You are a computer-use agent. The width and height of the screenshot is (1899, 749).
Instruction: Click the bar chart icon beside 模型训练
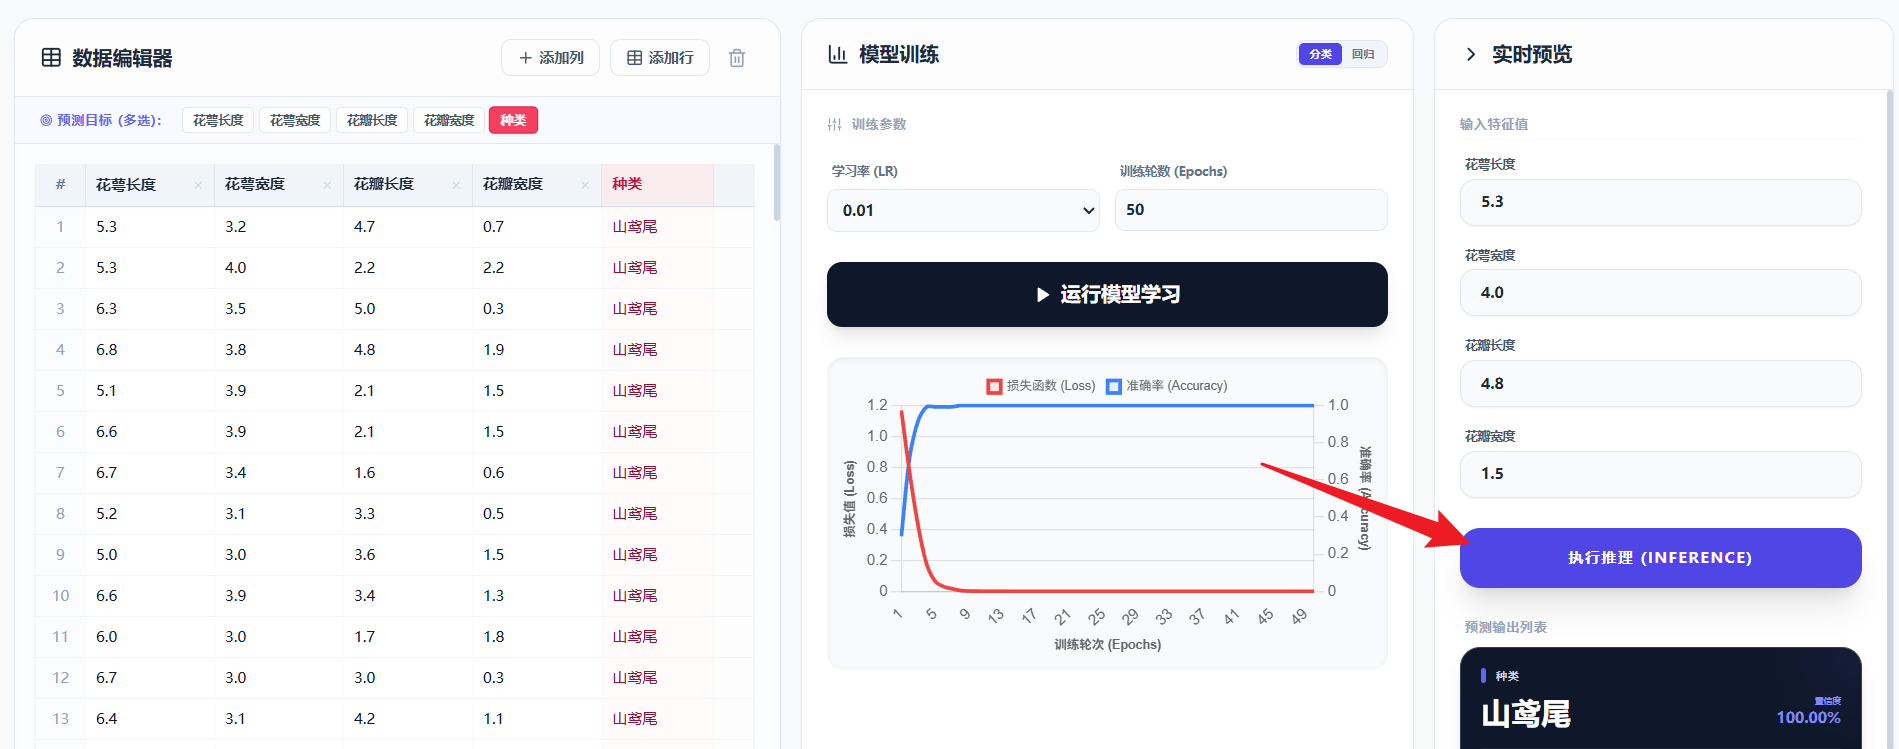pos(837,54)
